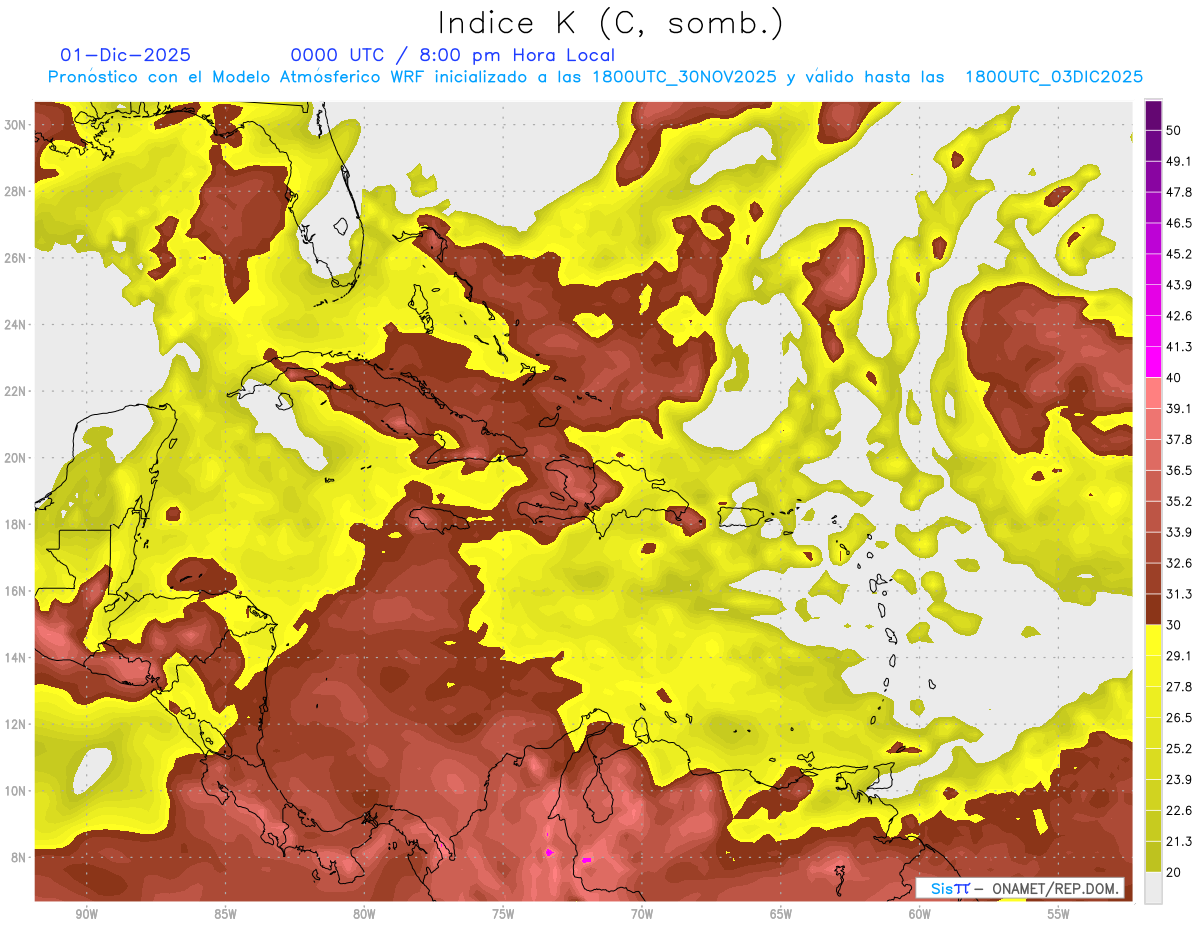
Task: Click colorbar value '29.1'
Action: (1178, 656)
